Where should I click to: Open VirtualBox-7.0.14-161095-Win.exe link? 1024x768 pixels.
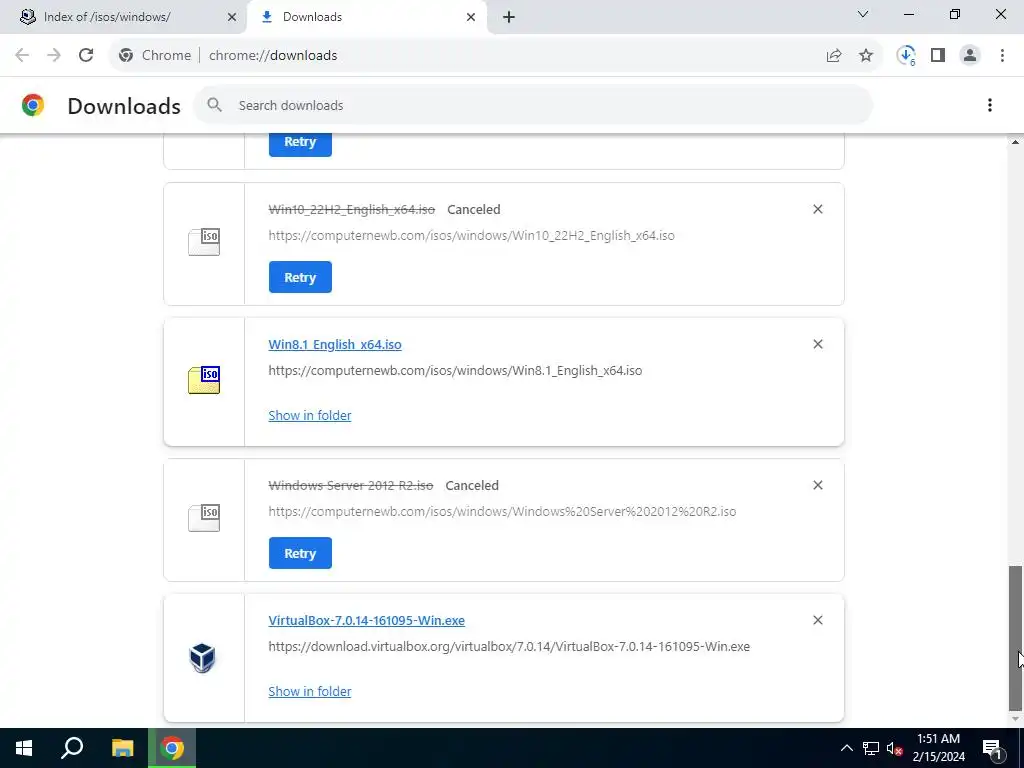click(366, 620)
